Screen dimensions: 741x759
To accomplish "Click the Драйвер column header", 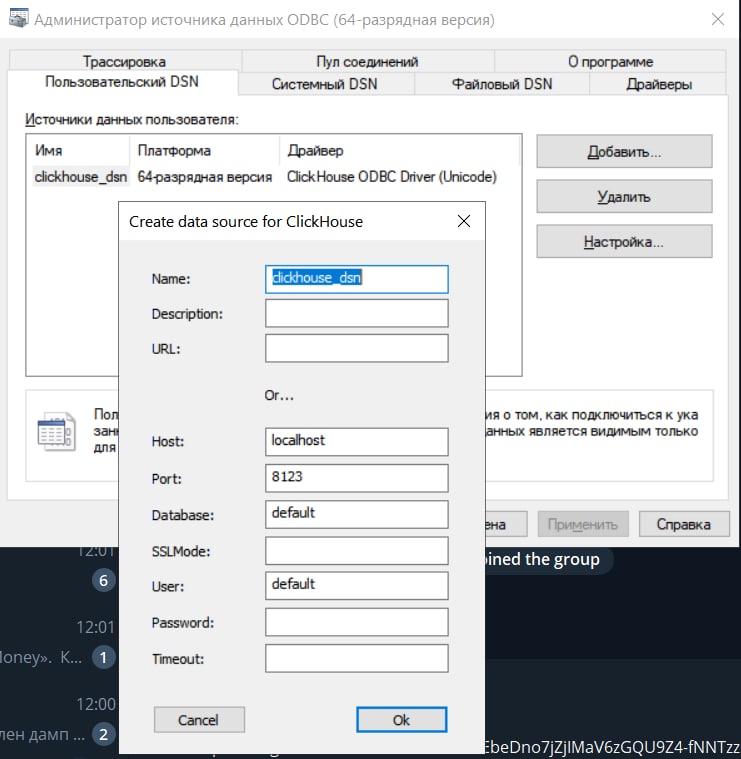I will click(x=400, y=151).
